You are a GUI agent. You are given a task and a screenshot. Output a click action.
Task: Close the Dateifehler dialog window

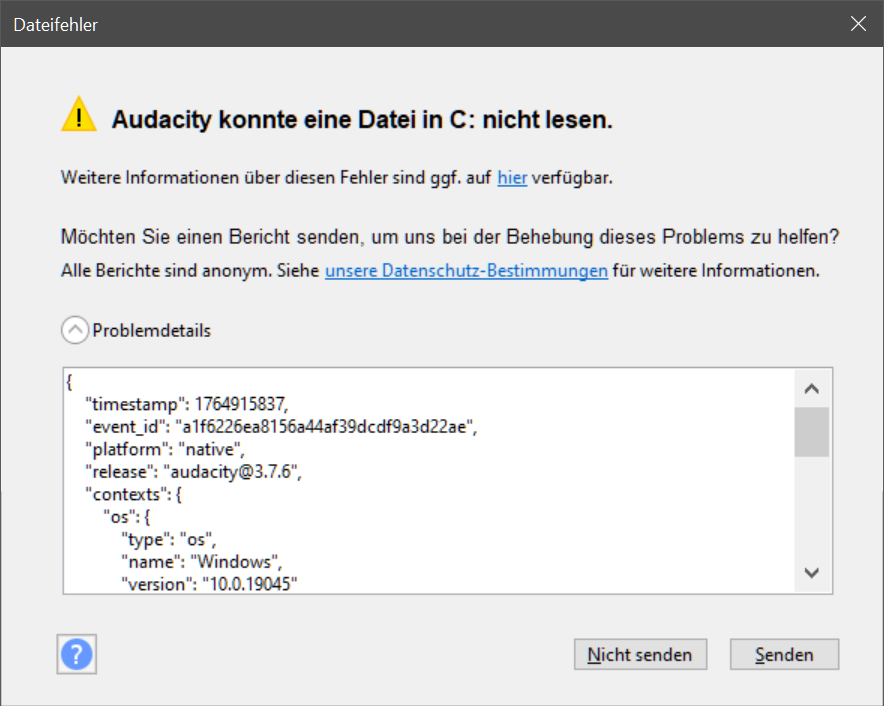click(x=857, y=25)
